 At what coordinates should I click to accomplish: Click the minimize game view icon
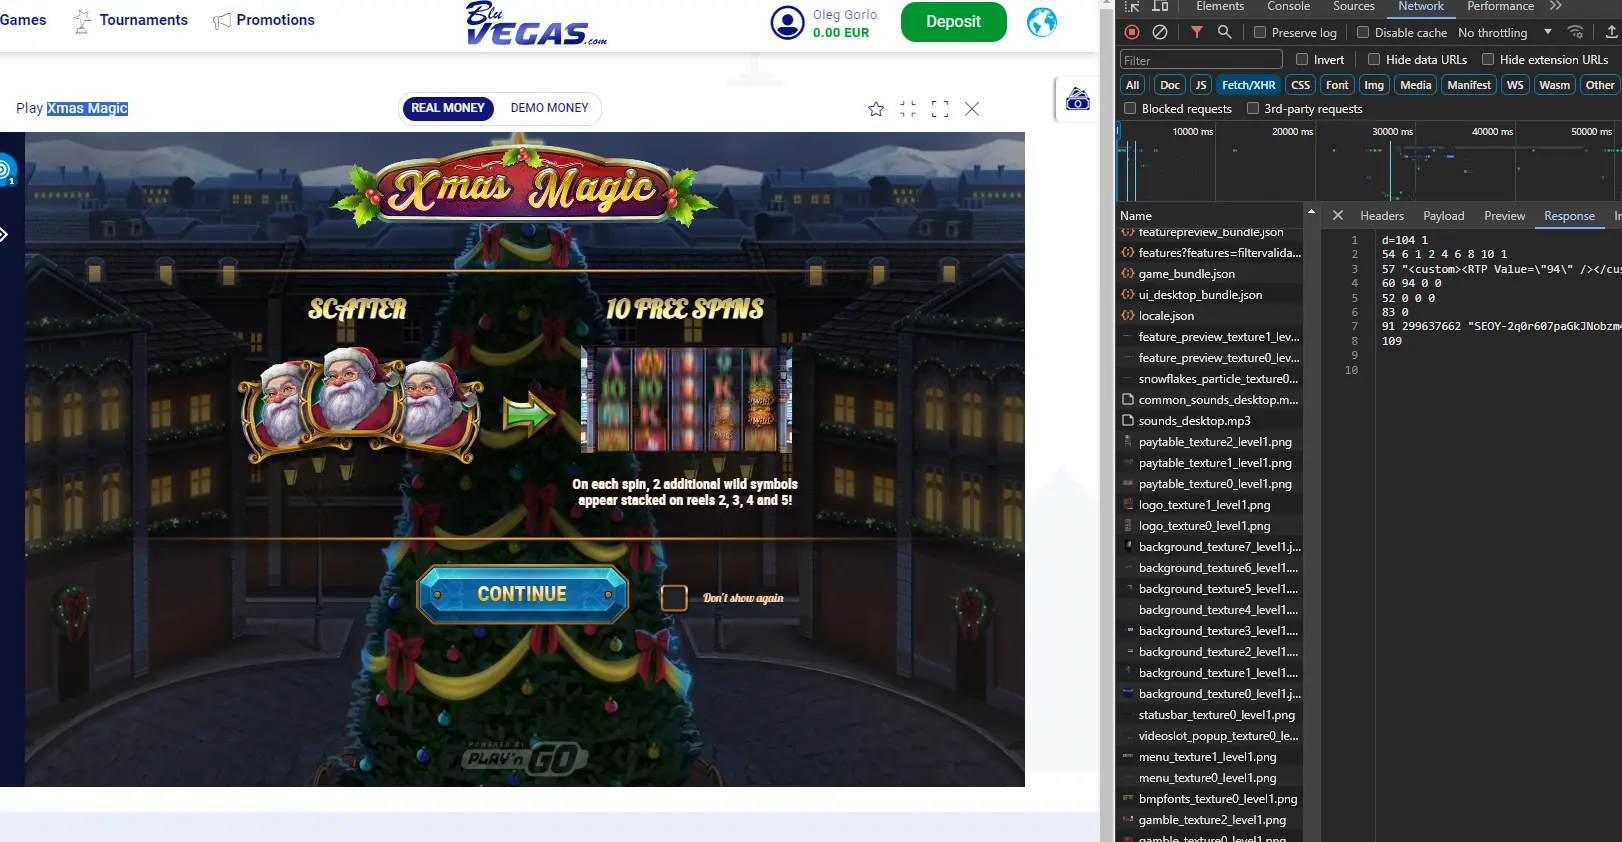point(908,109)
